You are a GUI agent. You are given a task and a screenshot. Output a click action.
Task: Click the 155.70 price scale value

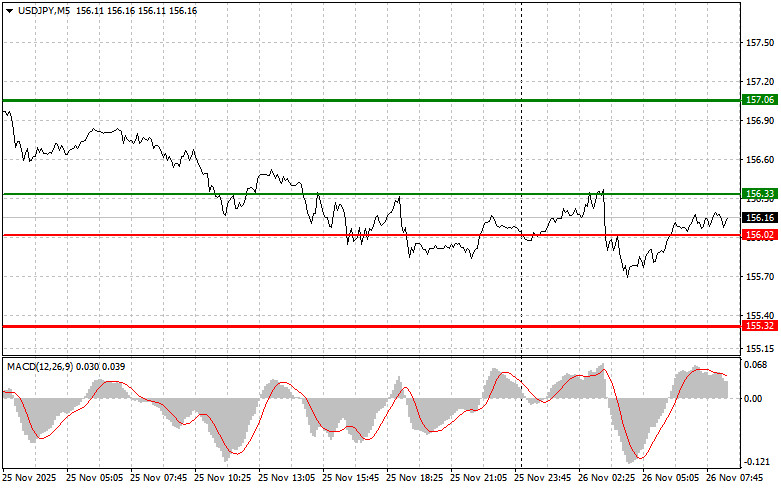(x=760, y=276)
